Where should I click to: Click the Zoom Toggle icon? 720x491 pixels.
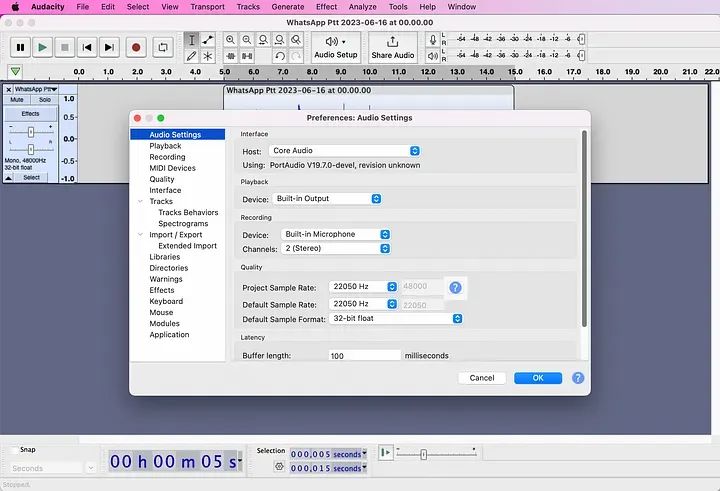[x=296, y=40]
